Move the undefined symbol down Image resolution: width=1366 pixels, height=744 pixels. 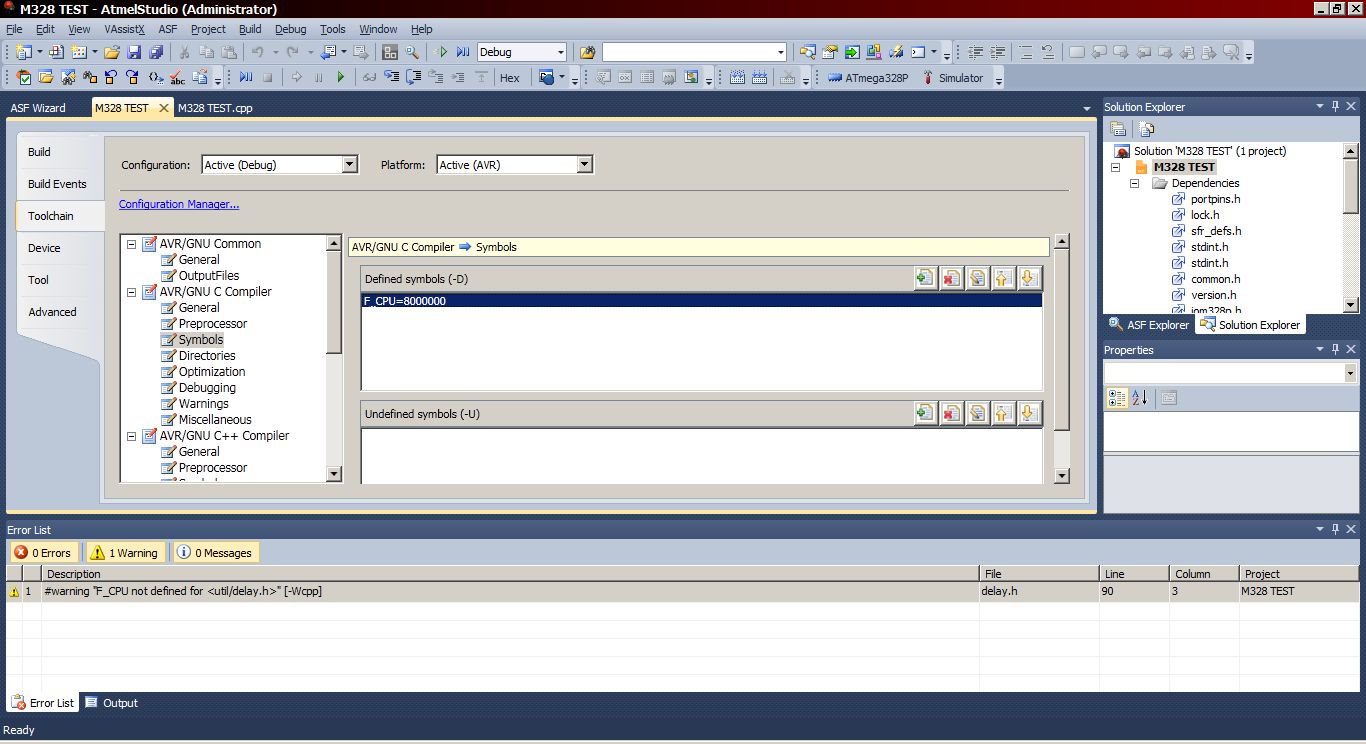point(1029,413)
